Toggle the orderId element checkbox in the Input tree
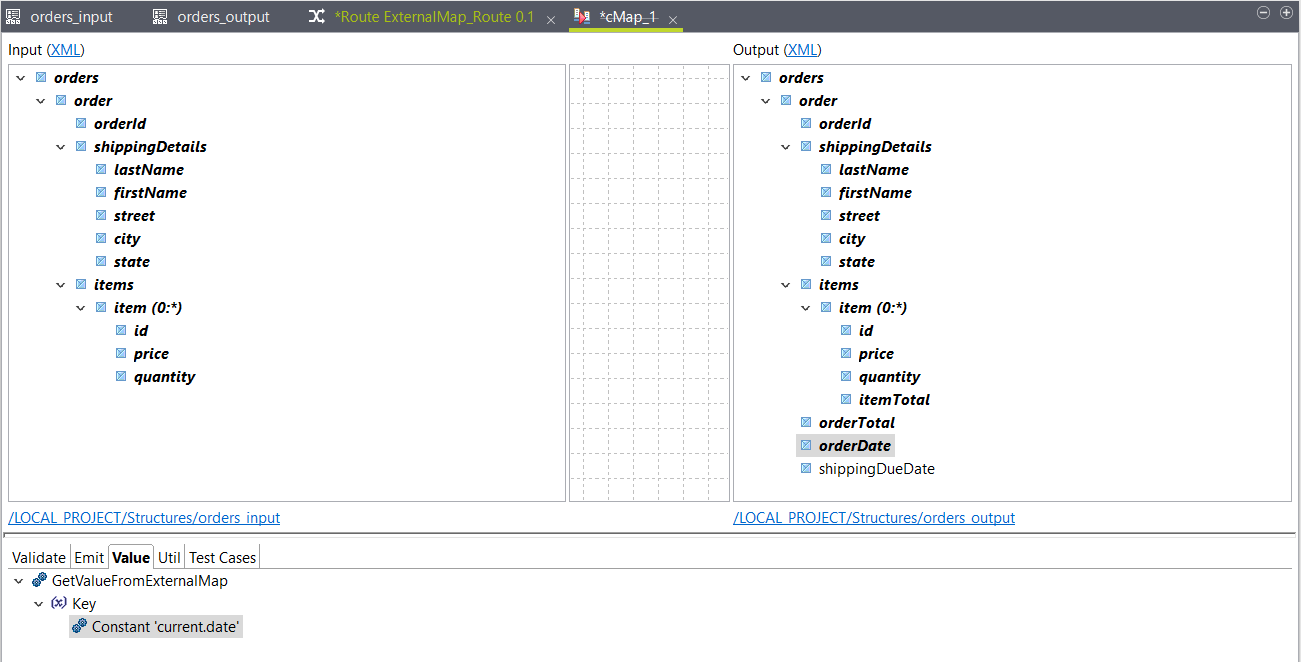Screen dimensions: 1301x662 81,122
